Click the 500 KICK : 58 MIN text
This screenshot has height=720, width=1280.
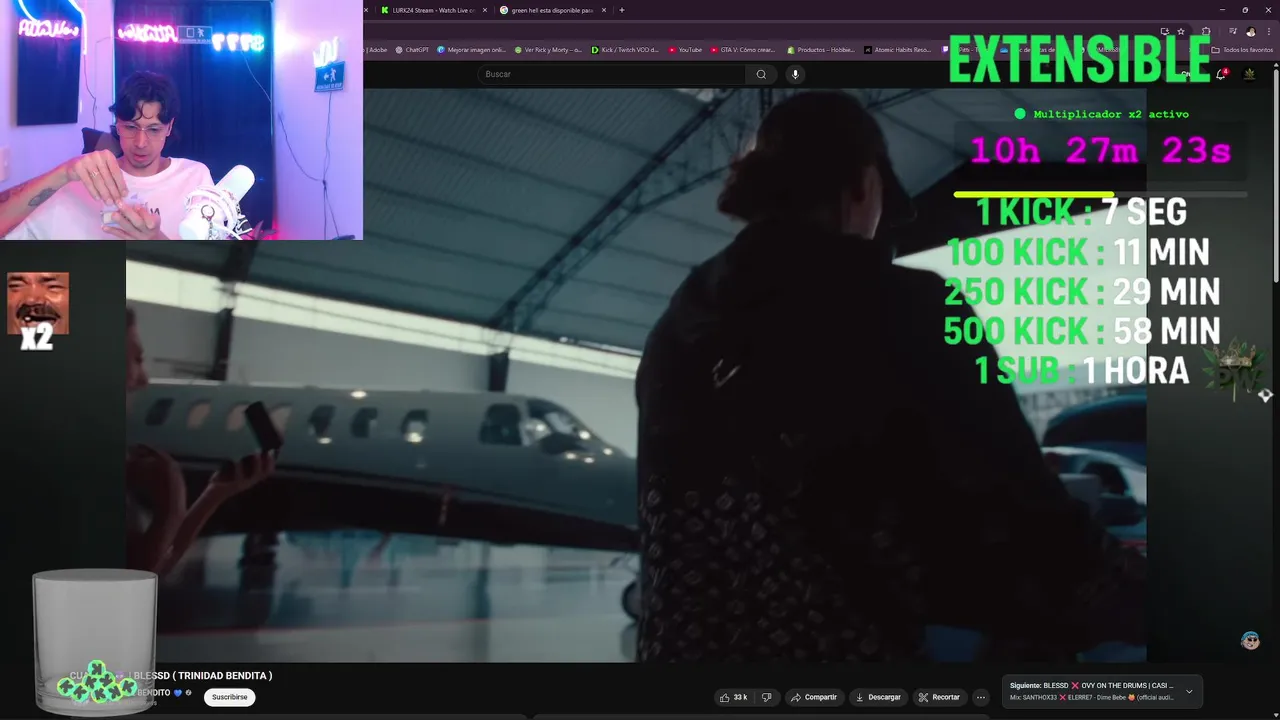(x=1082, y=331)
